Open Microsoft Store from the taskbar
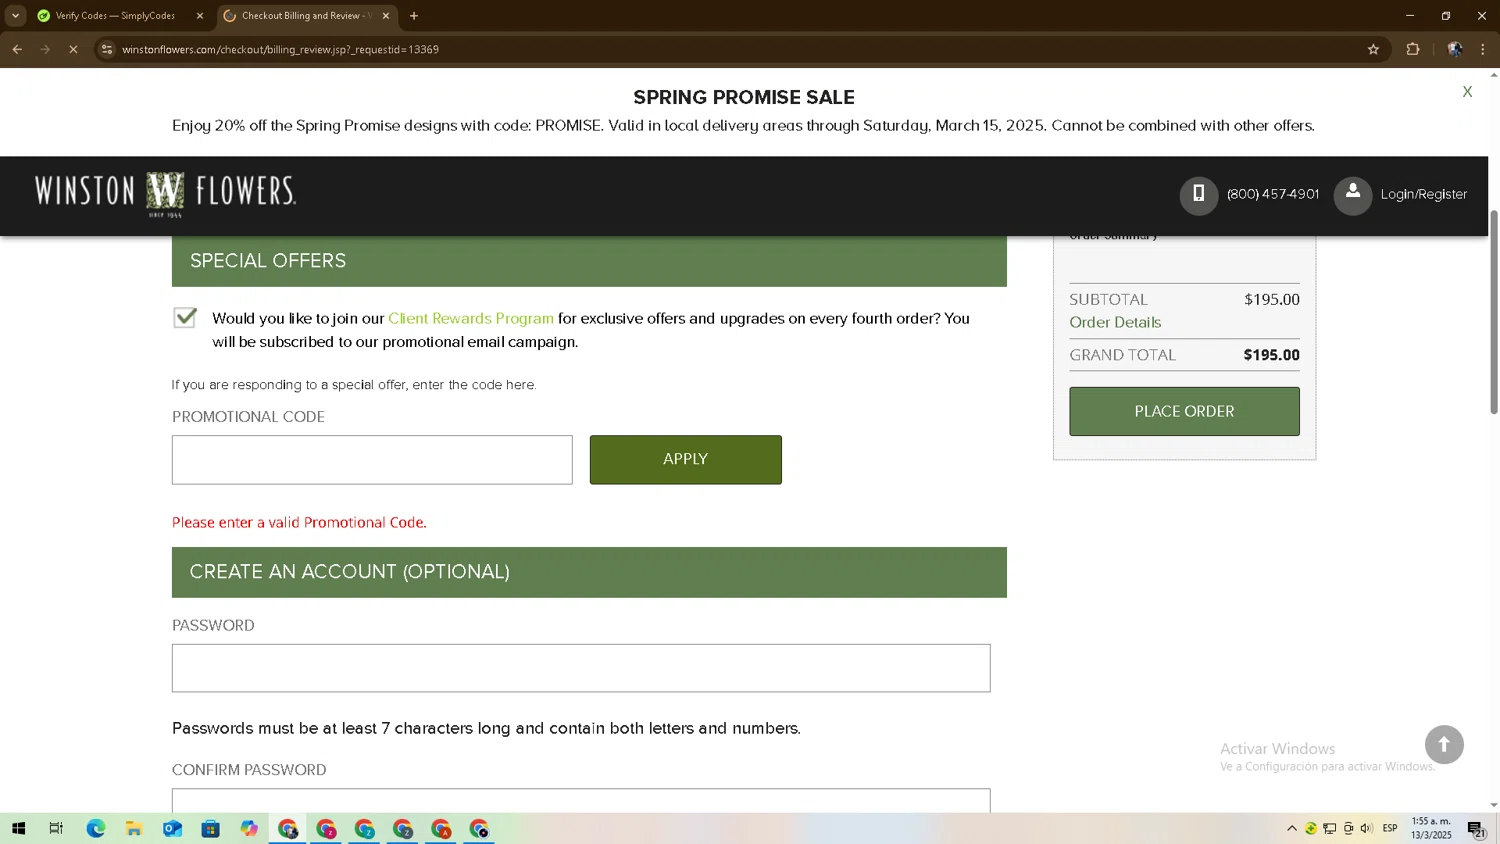The width and height of the screenshot is (1500, 844). (x=210, y=828)
